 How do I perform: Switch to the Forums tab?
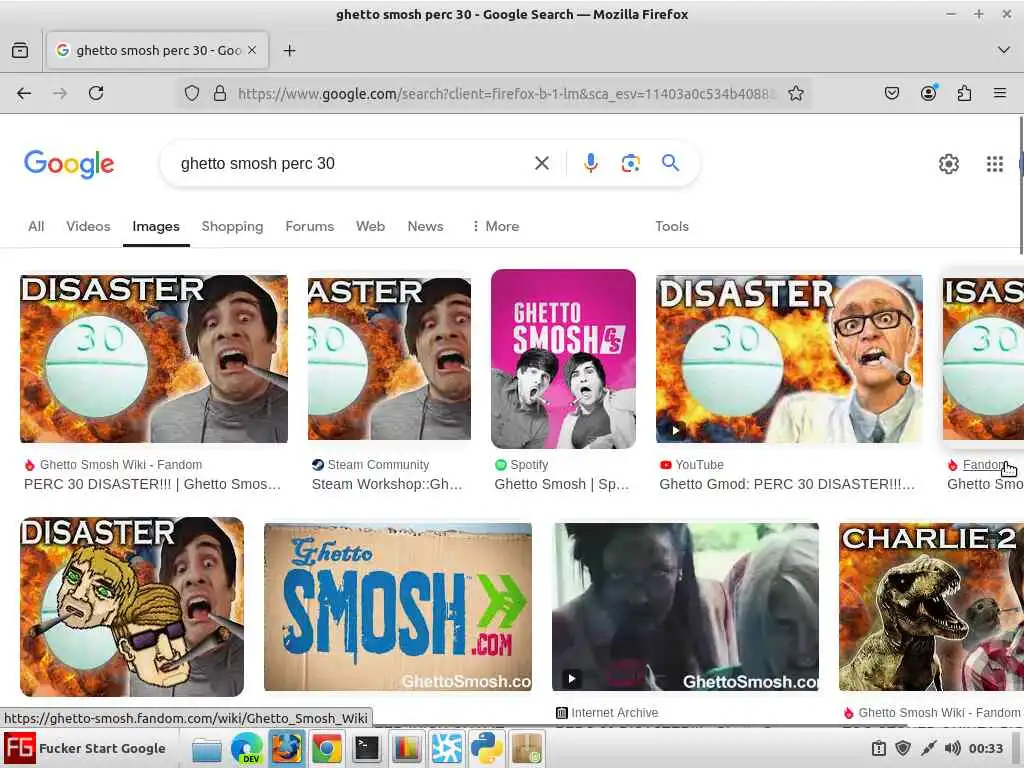coord(310,227)
